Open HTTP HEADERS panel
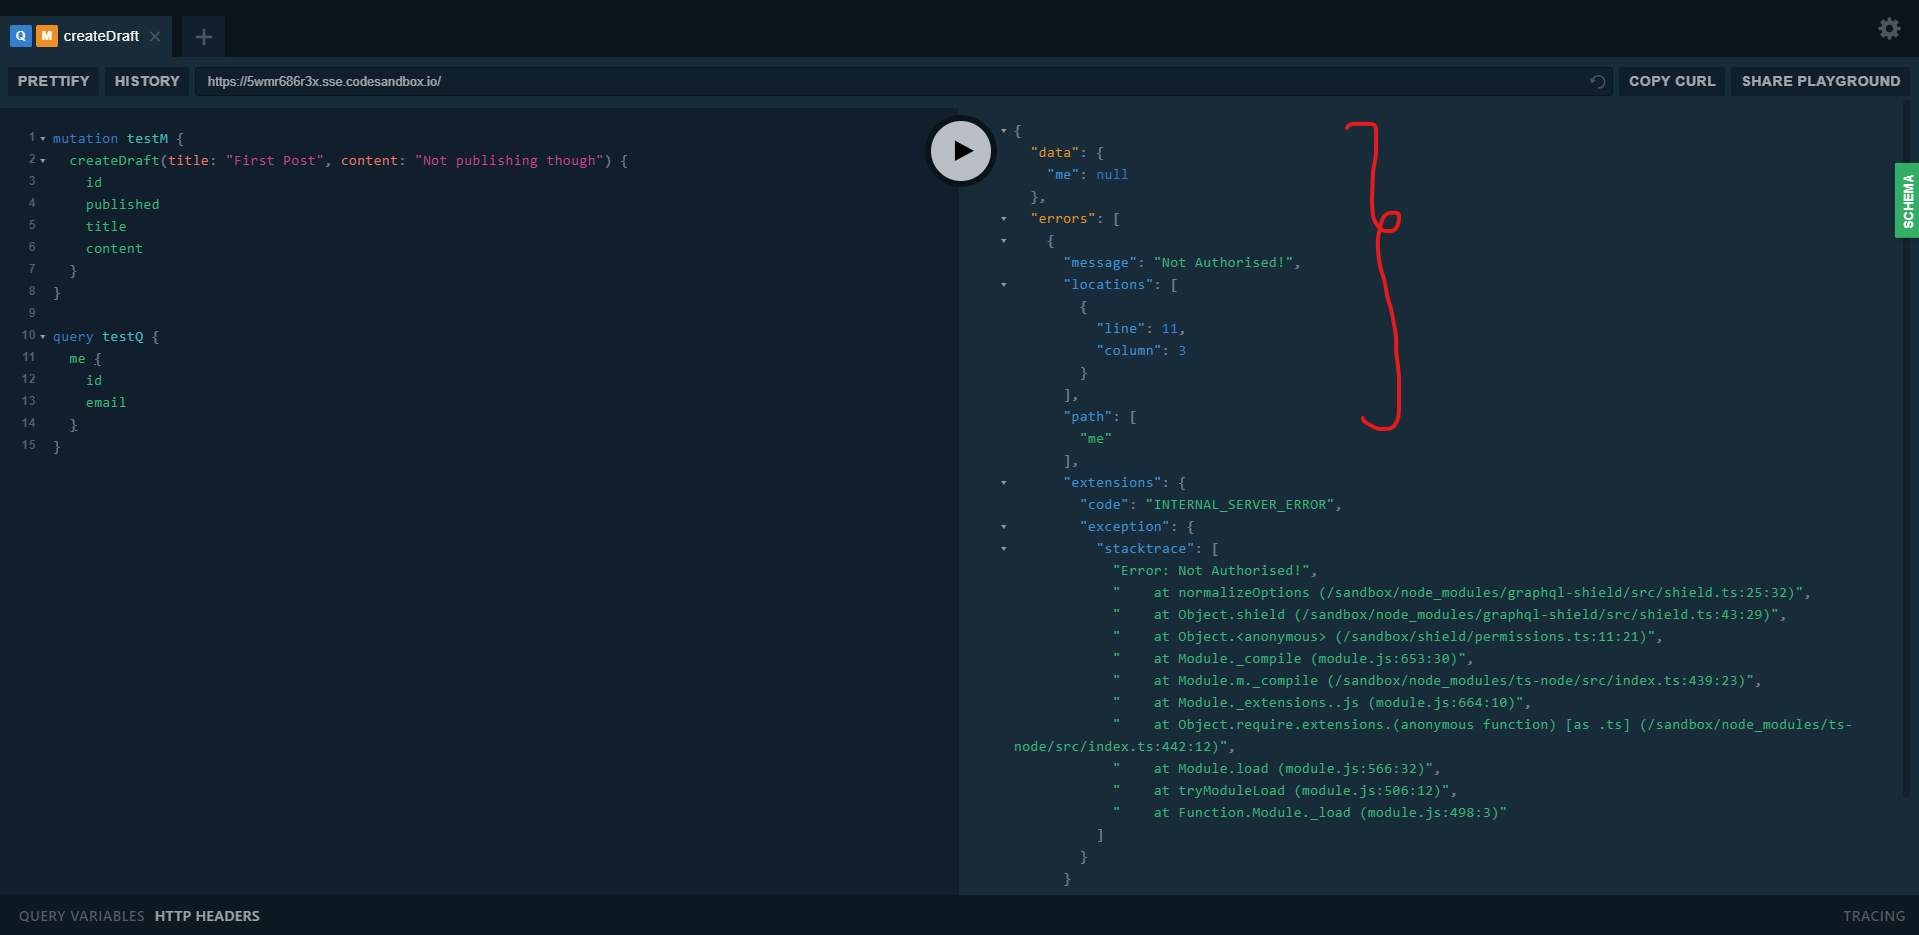This screenshot has height=935, width=1919. point(207,916)
